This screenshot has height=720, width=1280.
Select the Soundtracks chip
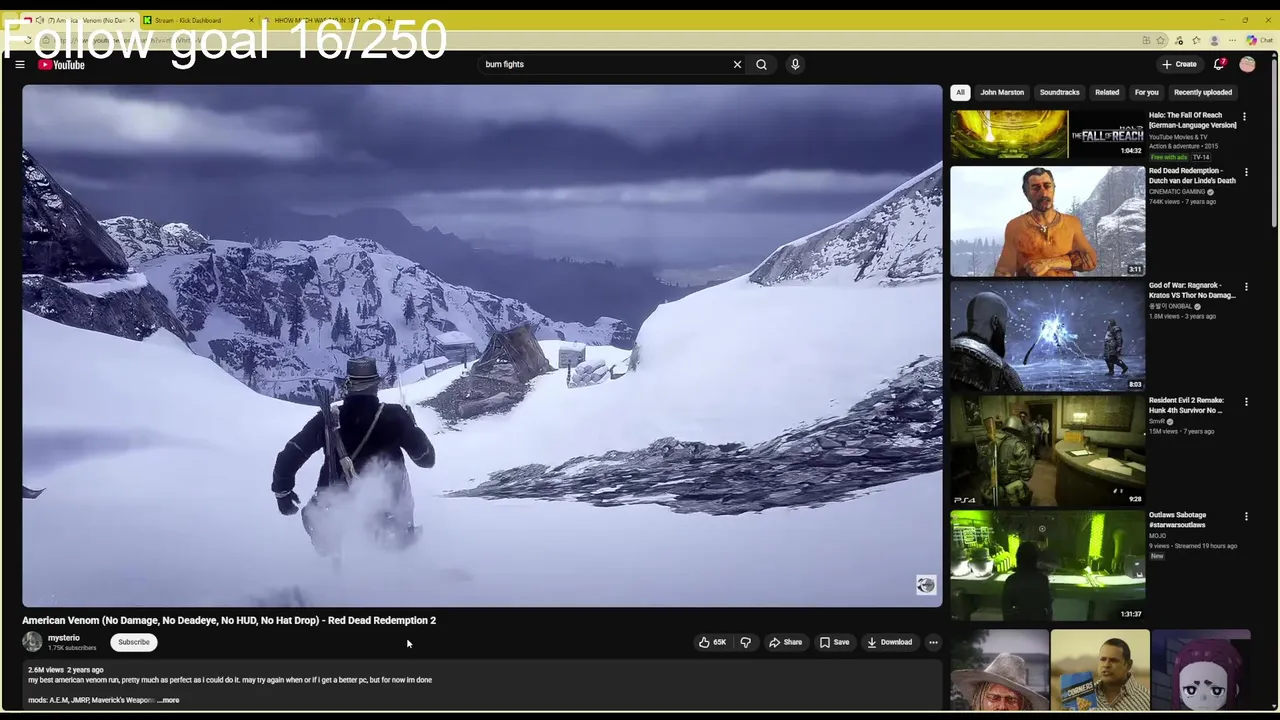pyautogui.click(x=1059, y=92)
